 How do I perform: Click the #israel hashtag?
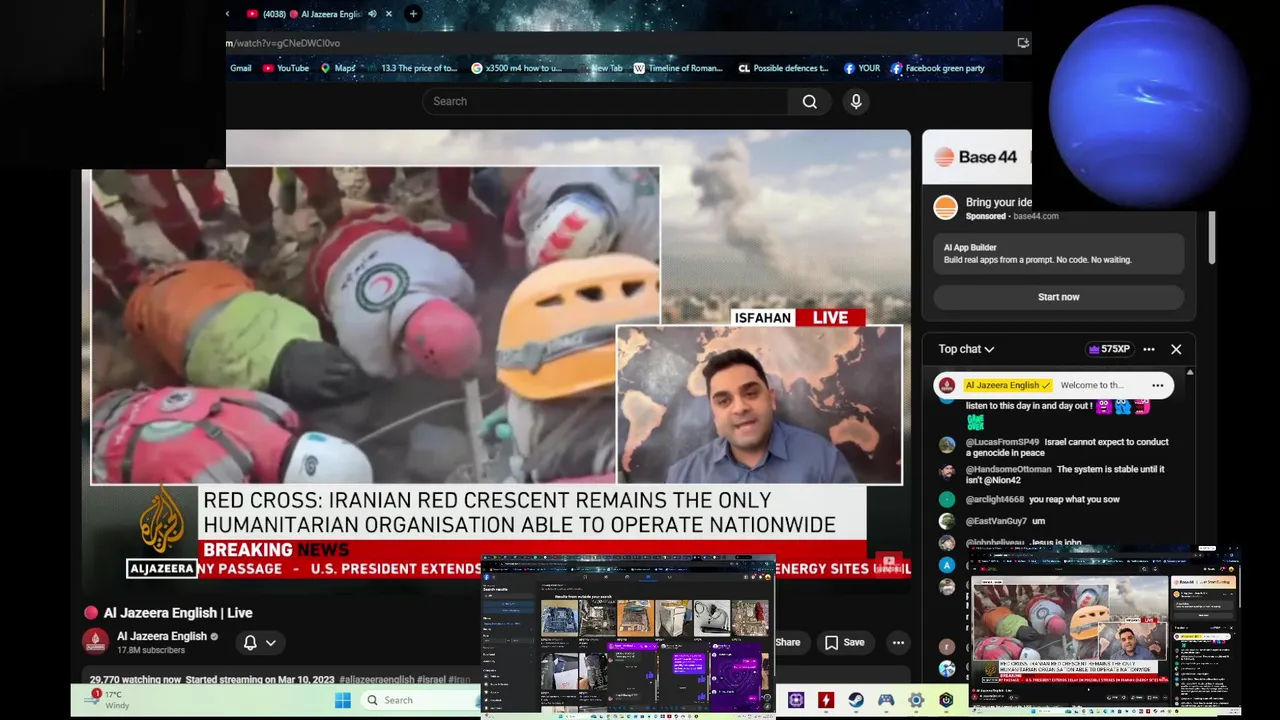tap(429, 680)
